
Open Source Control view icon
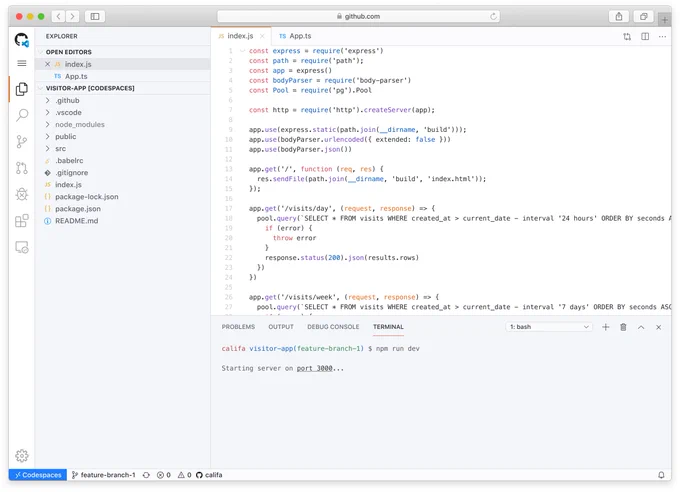(22, 141)
